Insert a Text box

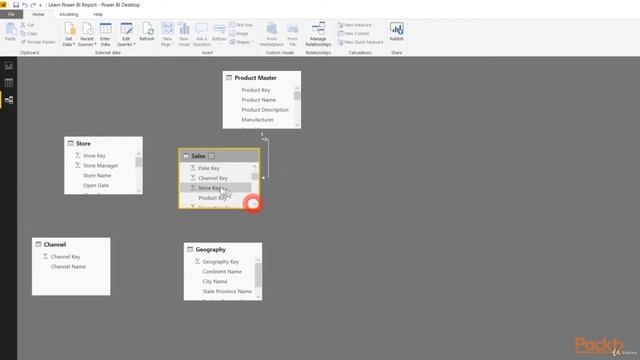241,25
